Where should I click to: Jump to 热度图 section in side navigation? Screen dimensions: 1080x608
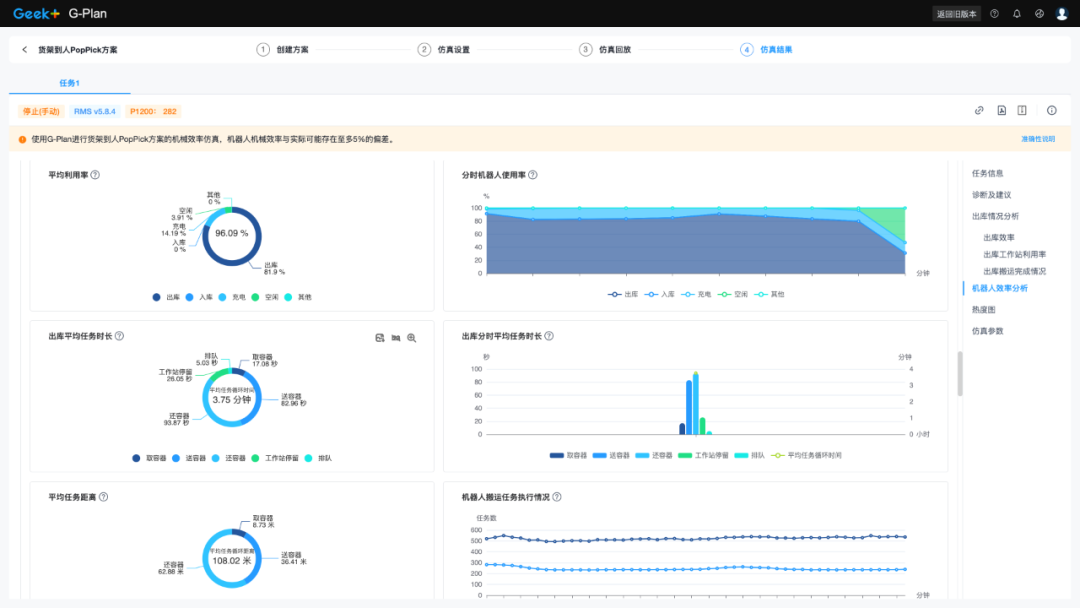click(983, 310)
